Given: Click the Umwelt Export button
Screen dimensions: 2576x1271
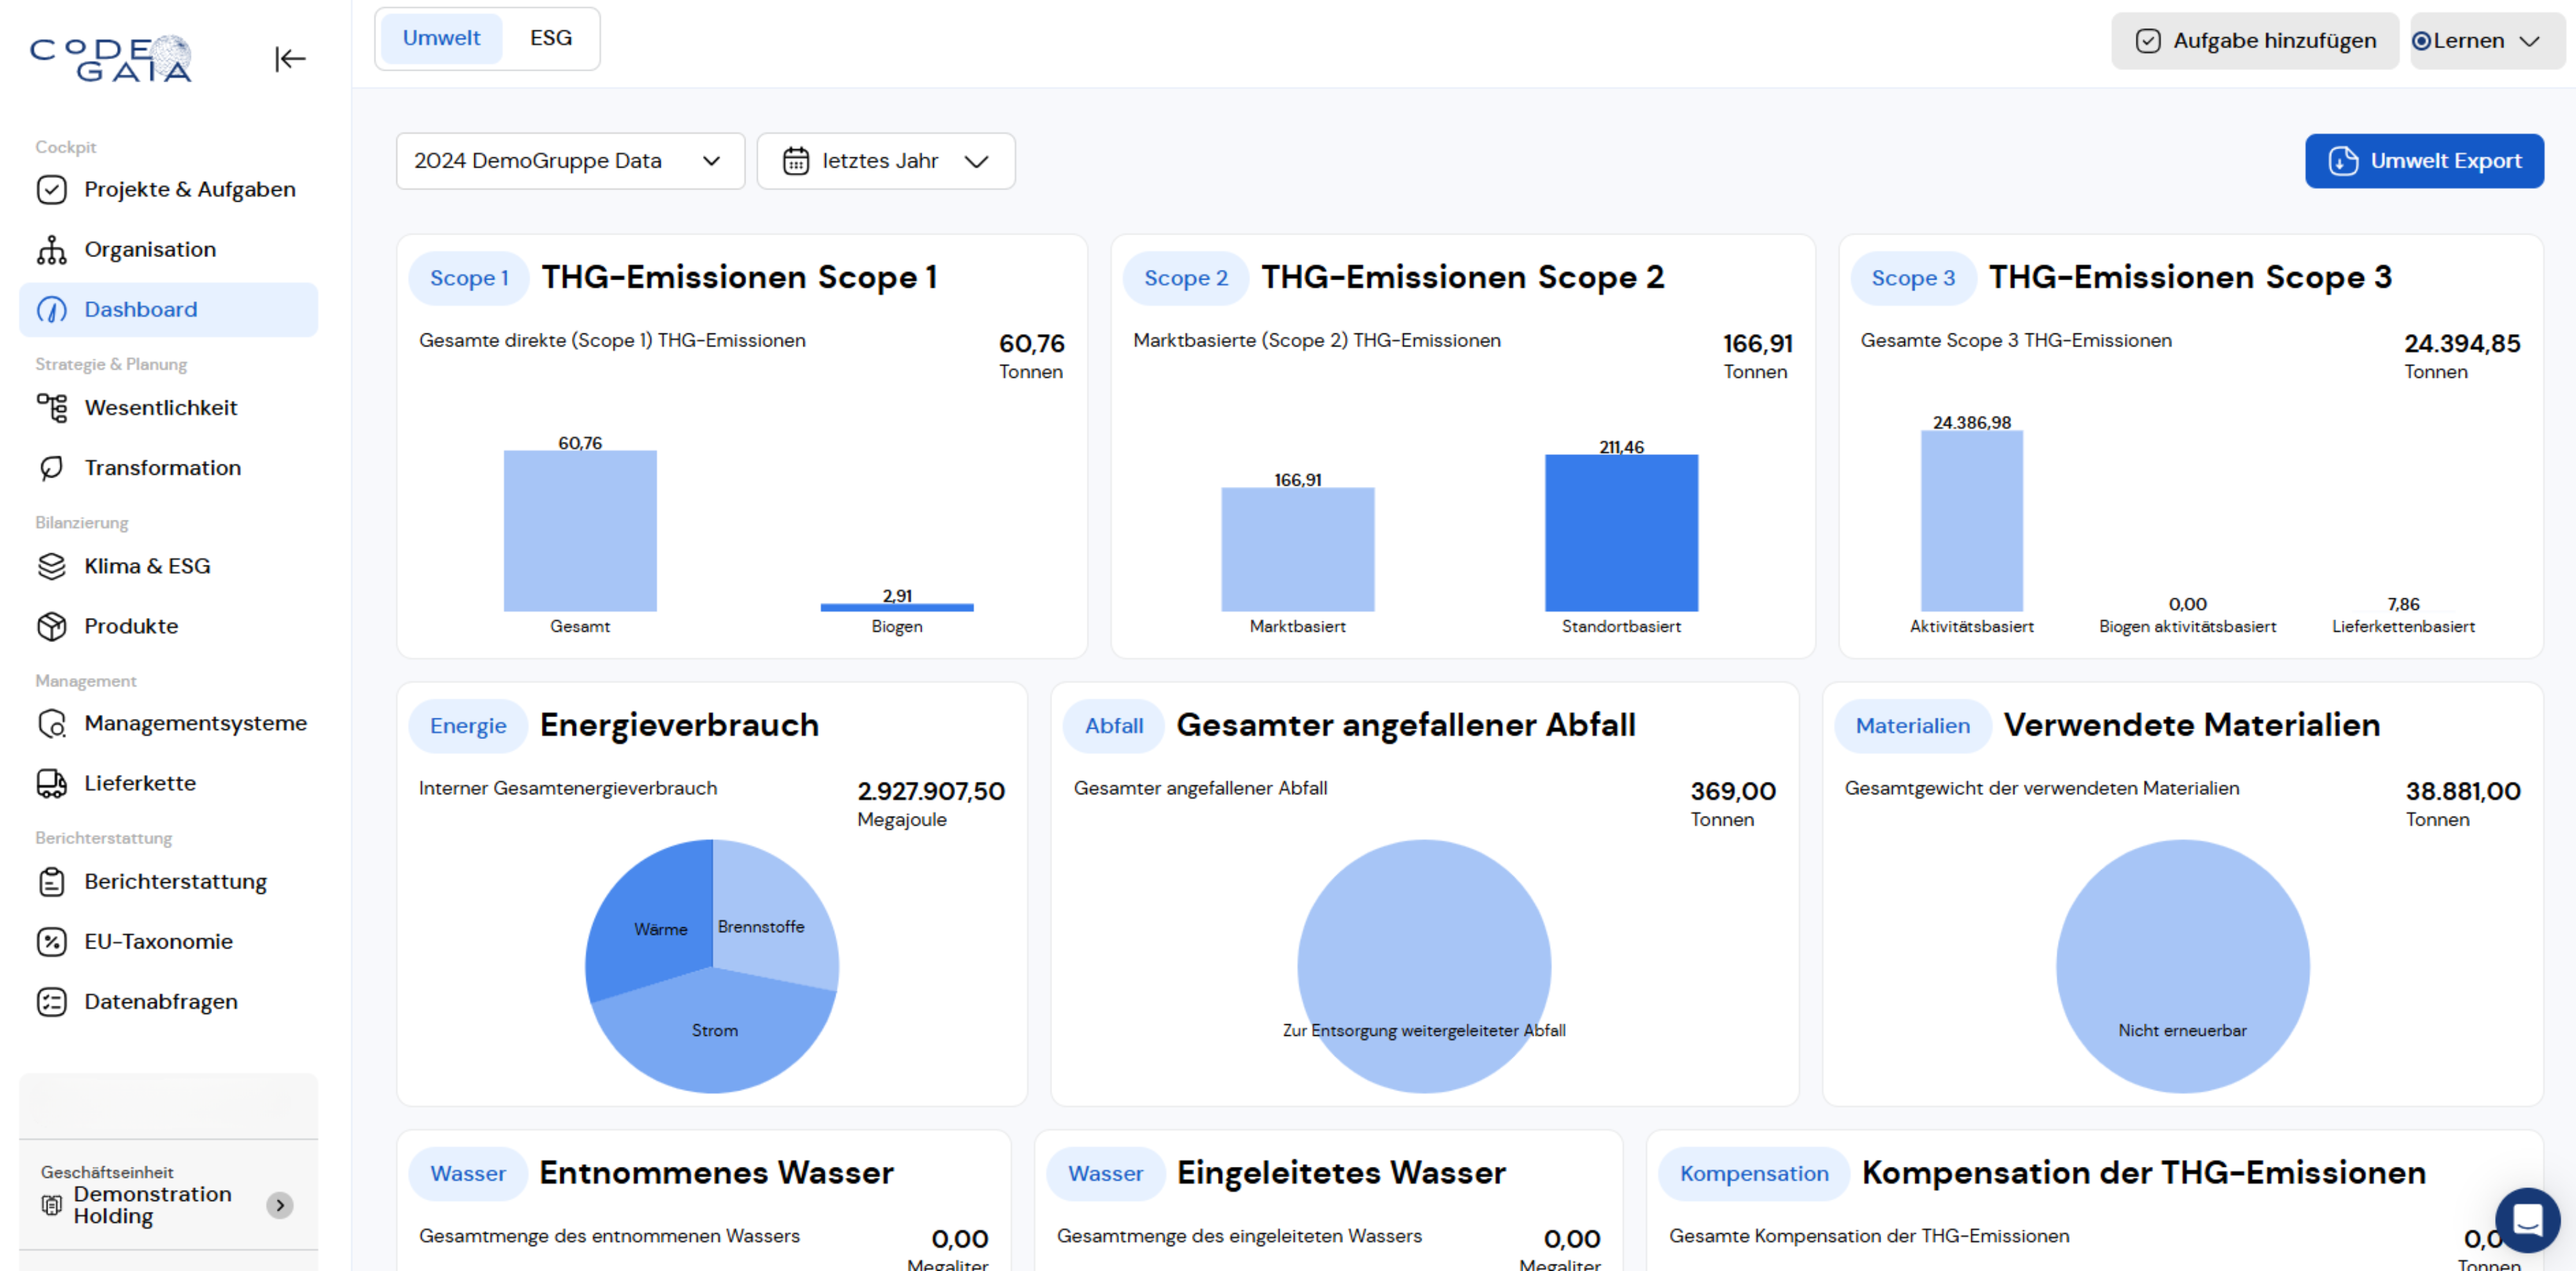Looking at the screenshot, I should click(2424, 161).
